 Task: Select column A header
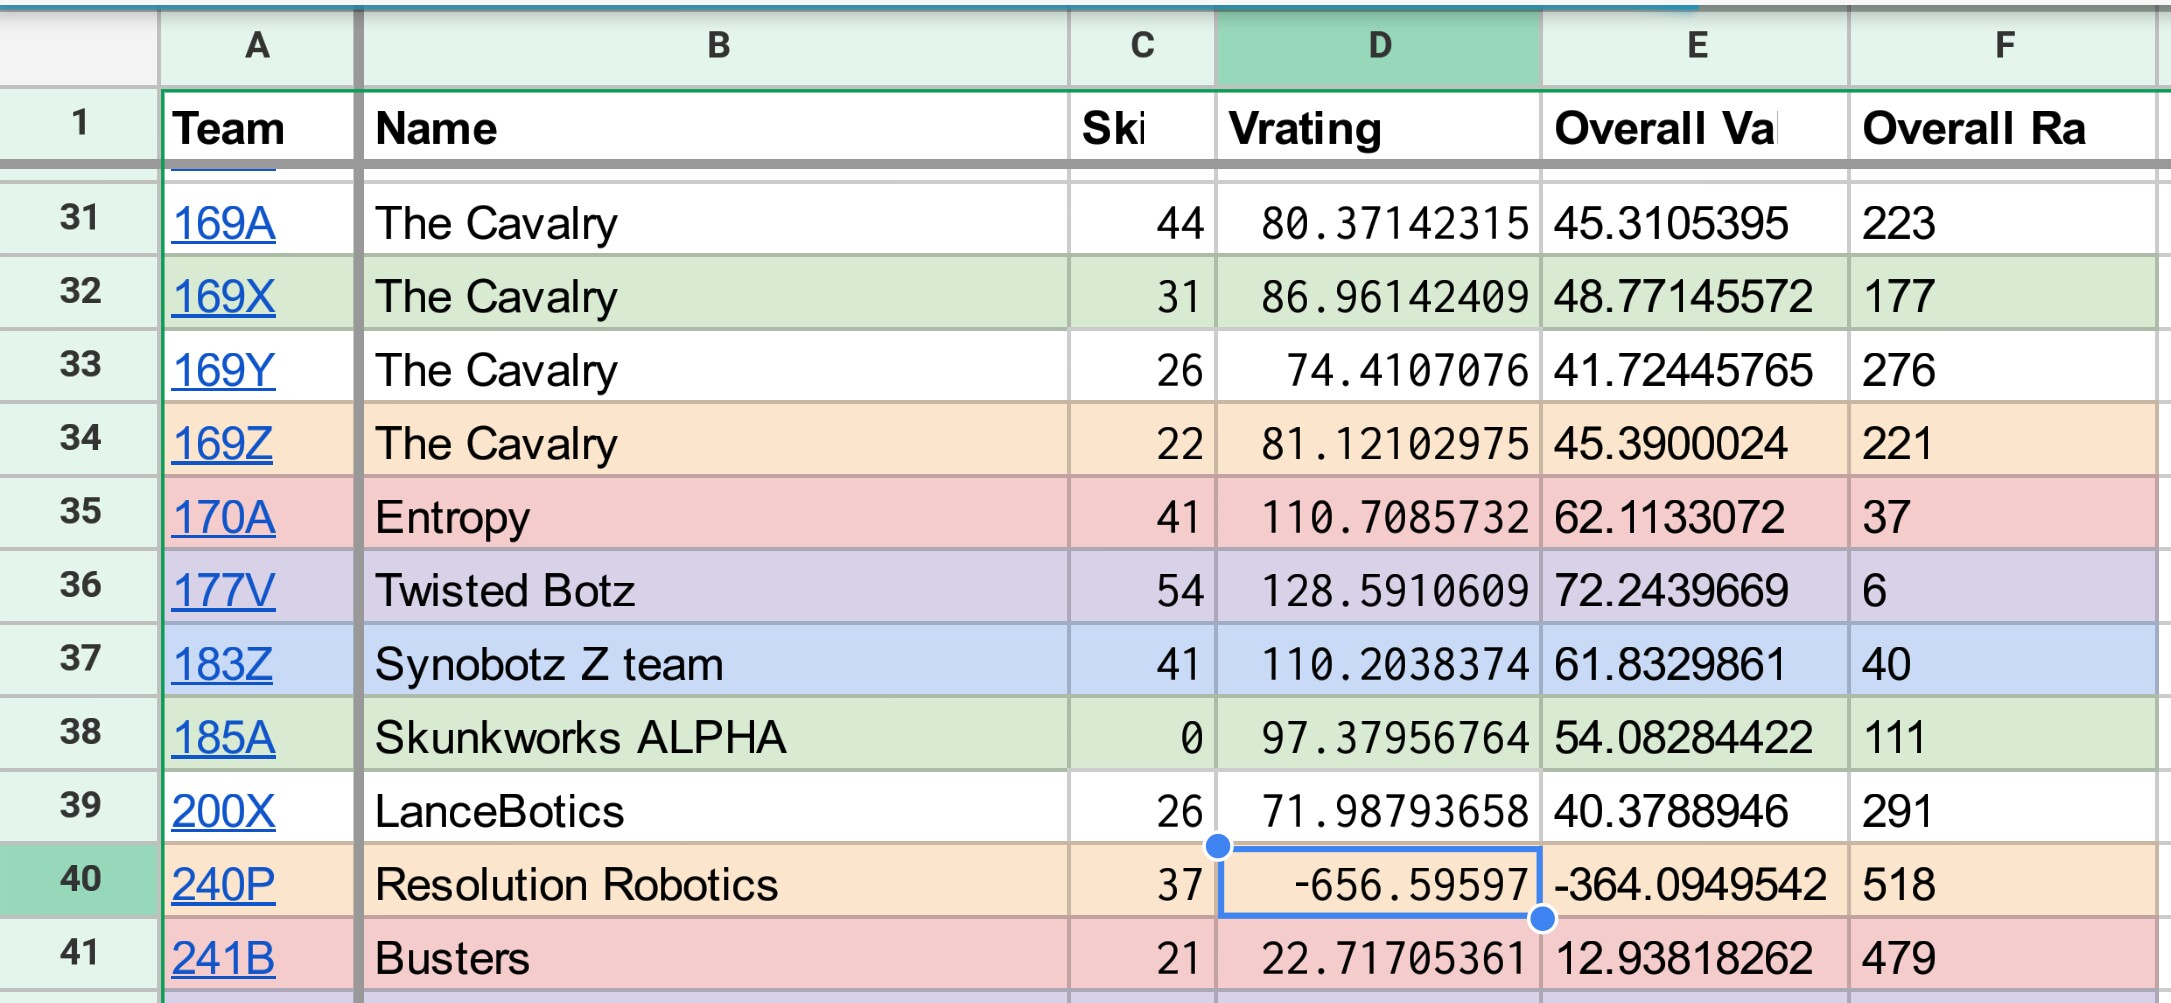tap(257, 46)
